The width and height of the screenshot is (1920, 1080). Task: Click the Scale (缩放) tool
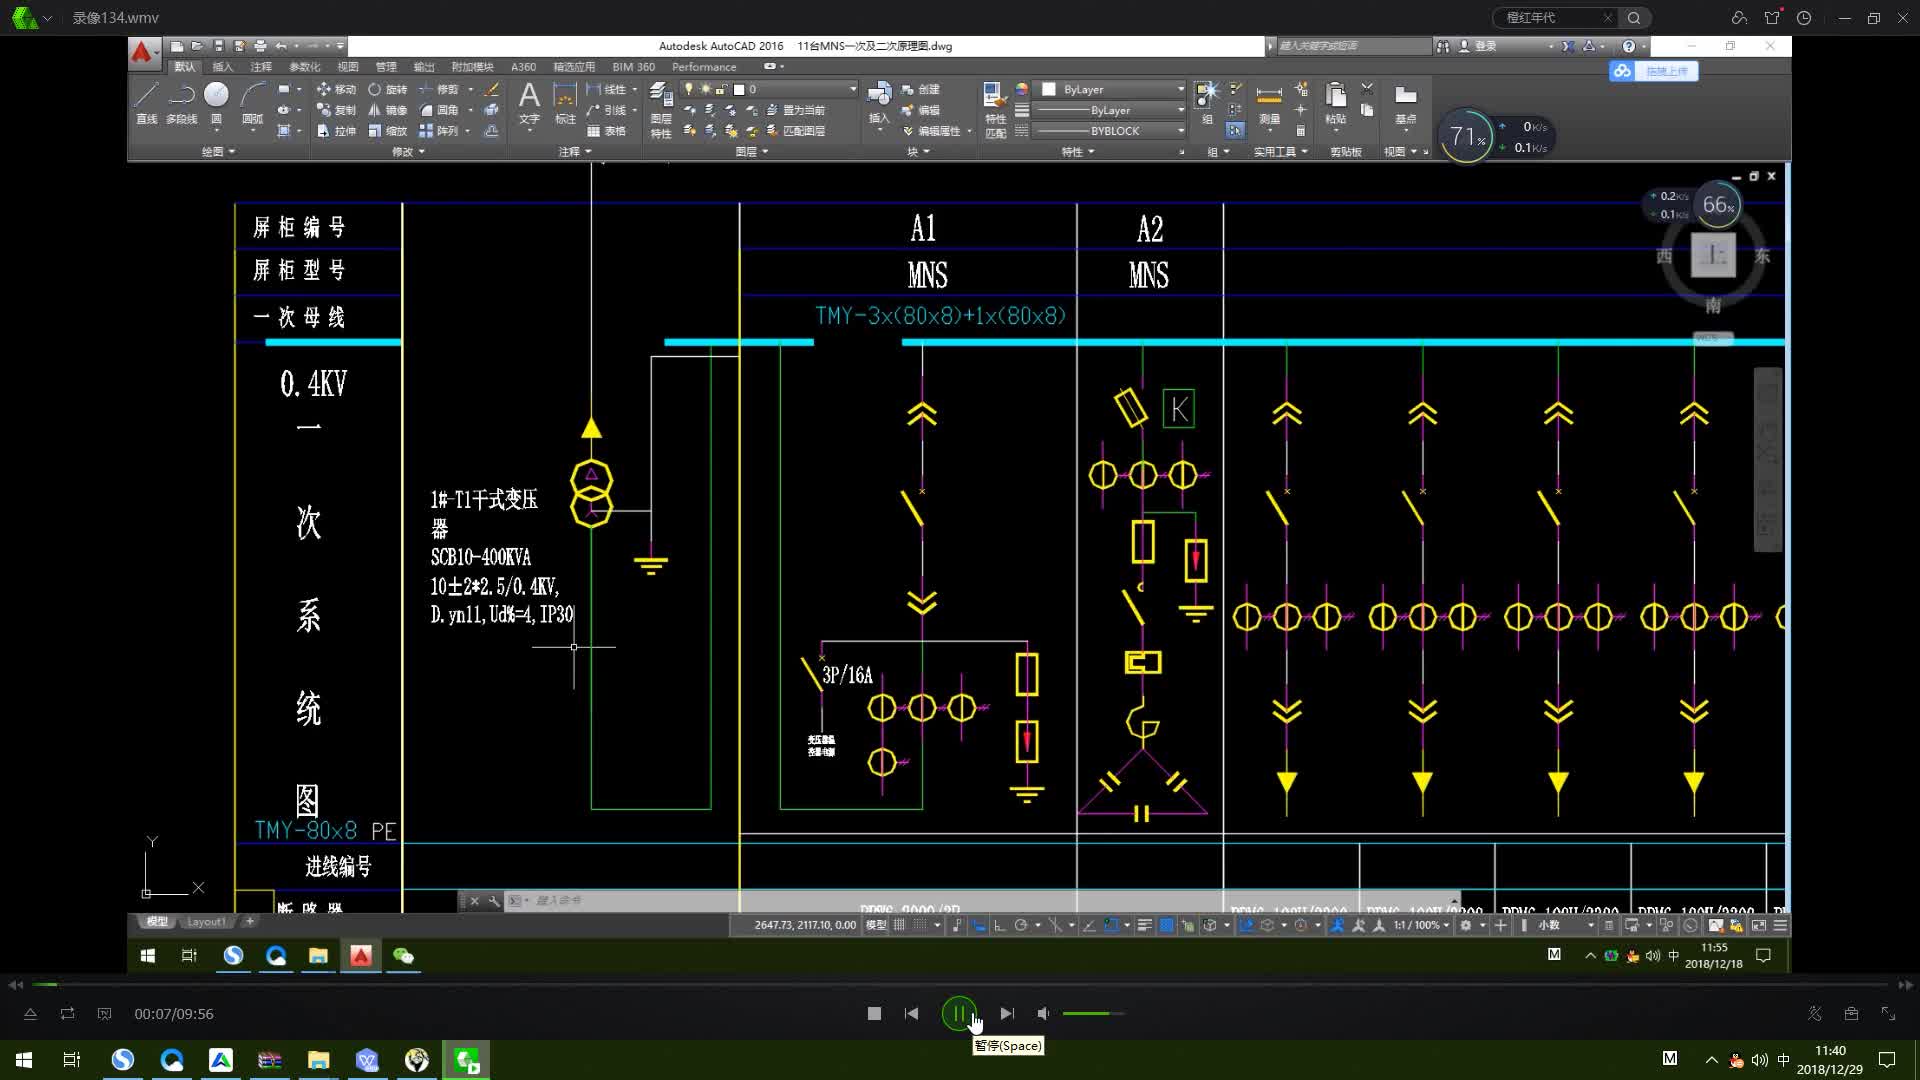(x=387, y=131)
